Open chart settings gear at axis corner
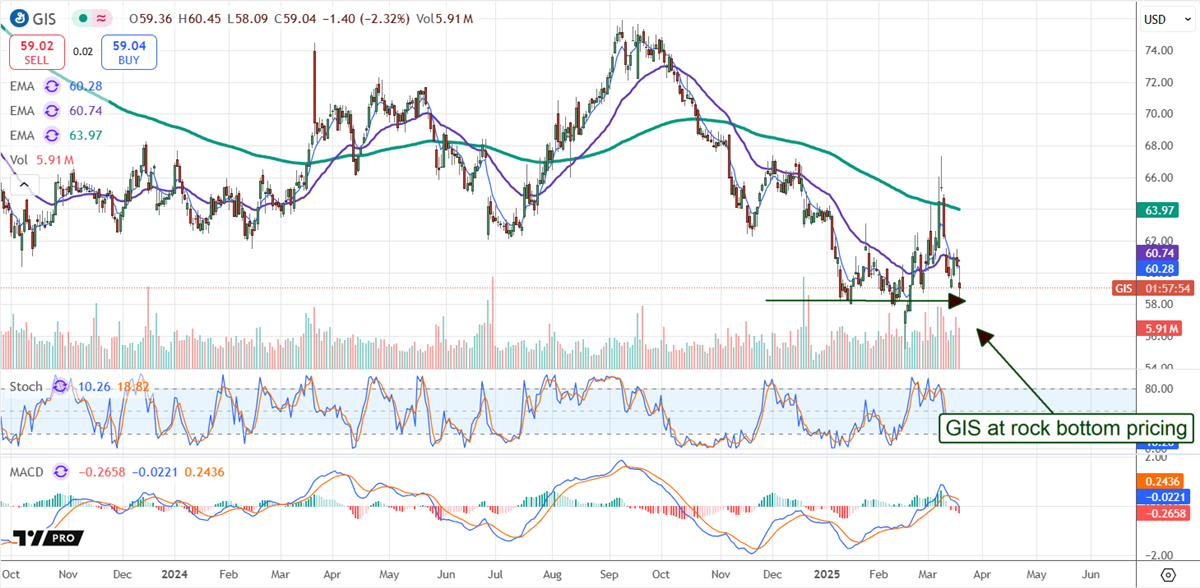The image size is (1200, 588). [x=1166, y=576]
